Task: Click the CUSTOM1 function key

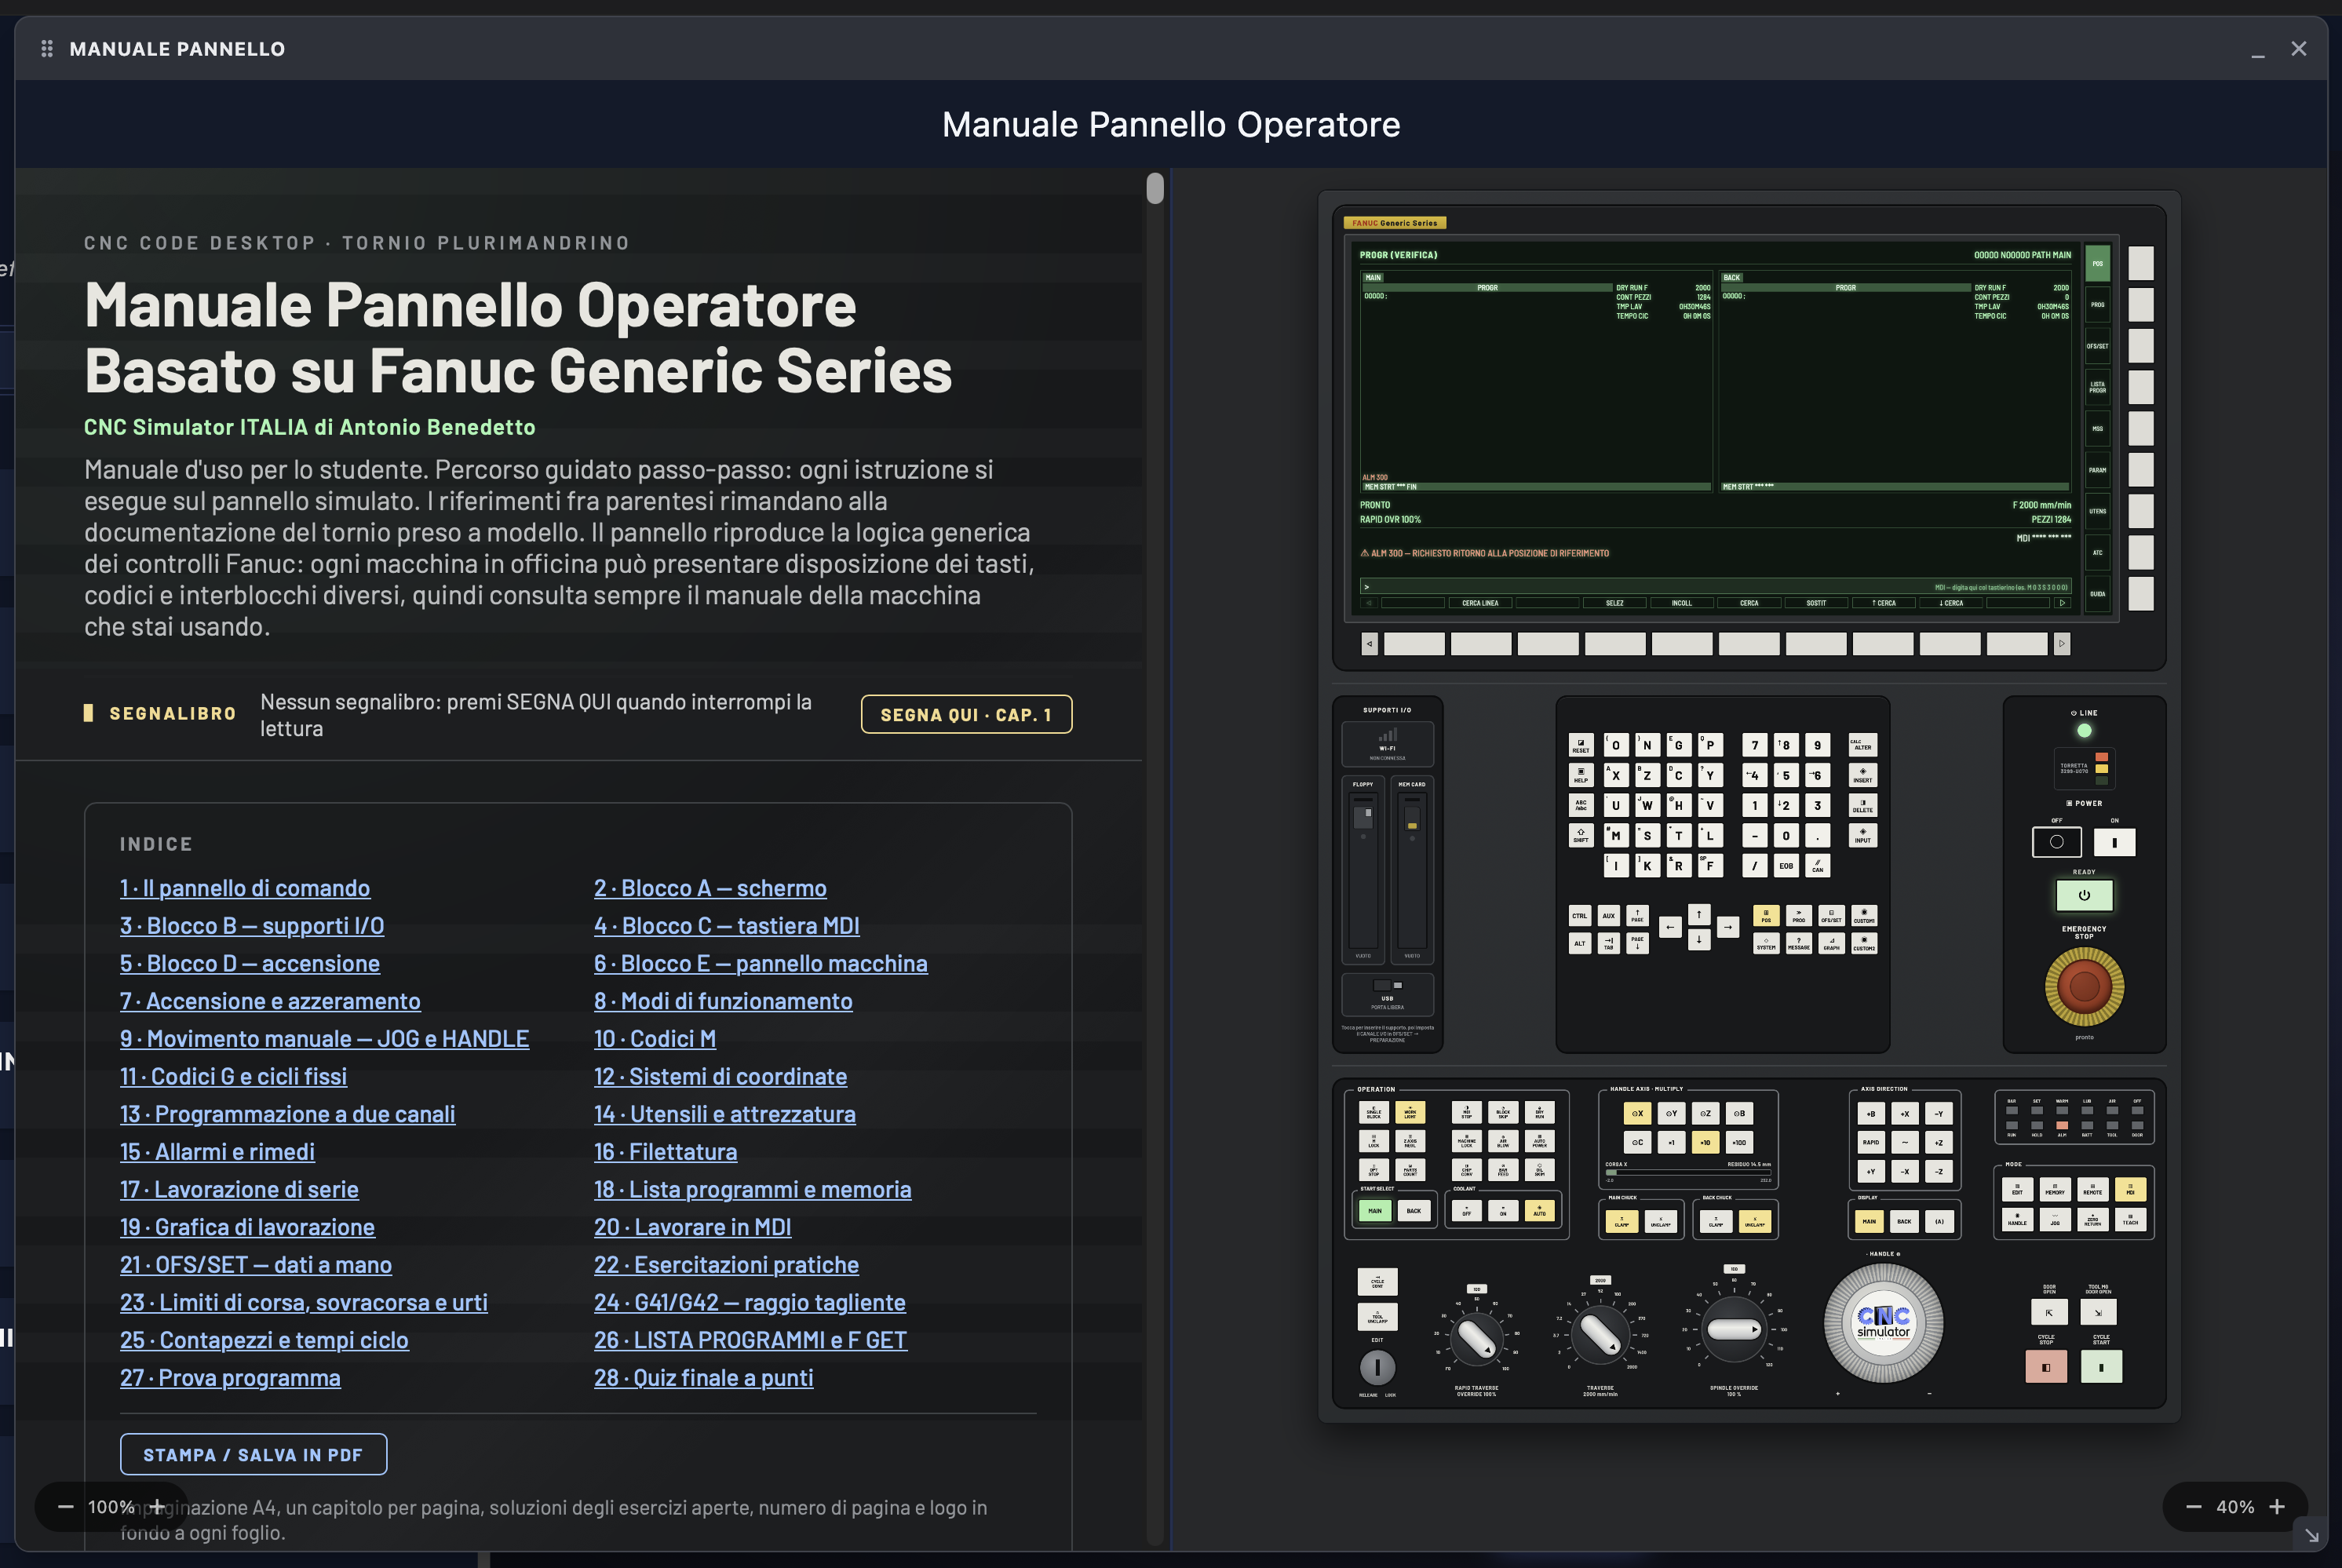Action: tap(1864, 915)
